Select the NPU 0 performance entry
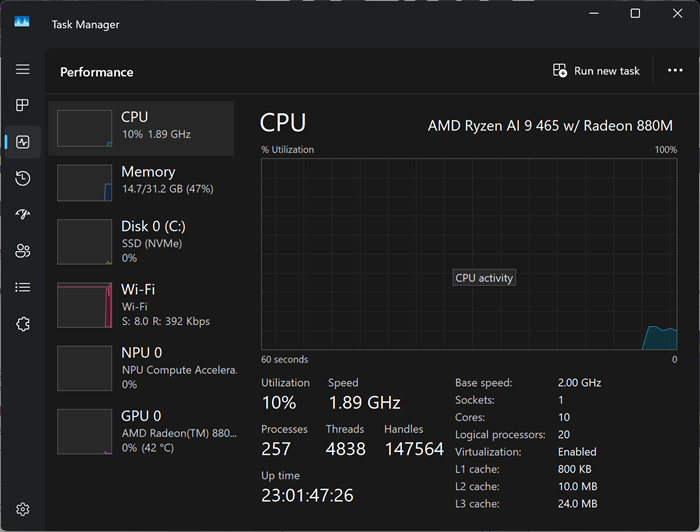This screenshot has height=532, width=700. tap(141, 368)
